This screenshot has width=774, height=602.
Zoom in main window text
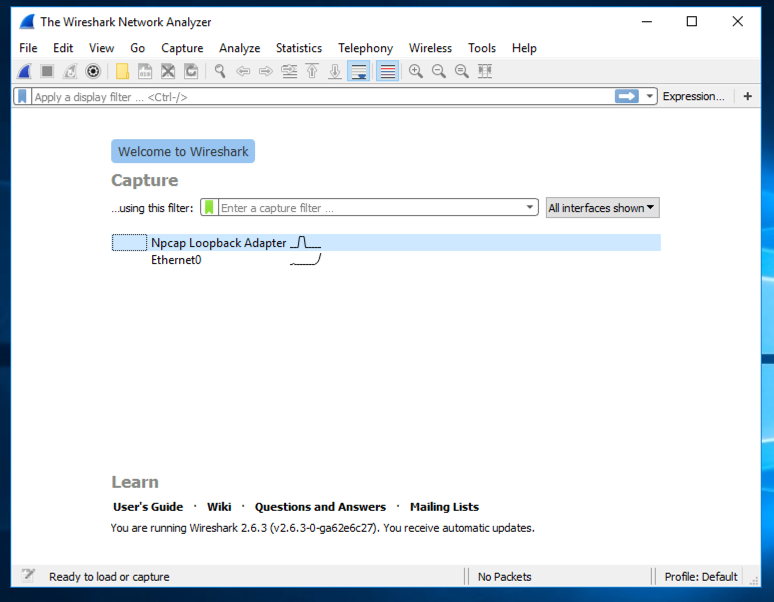coord(416,72)
